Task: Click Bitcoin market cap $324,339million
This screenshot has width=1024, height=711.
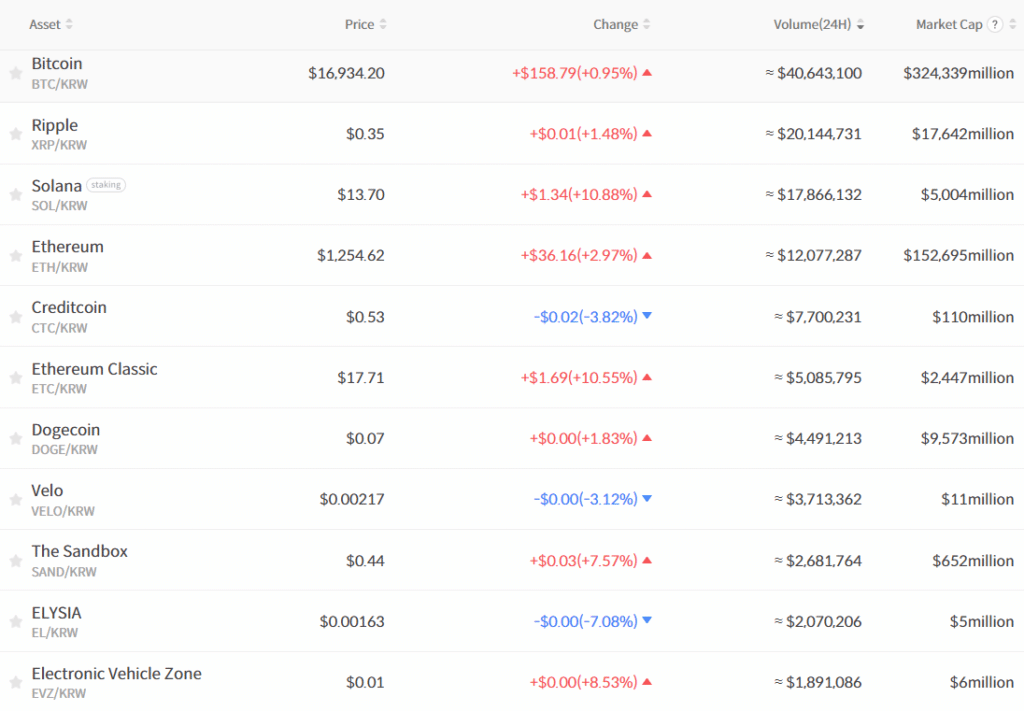Action: point(959,73)
